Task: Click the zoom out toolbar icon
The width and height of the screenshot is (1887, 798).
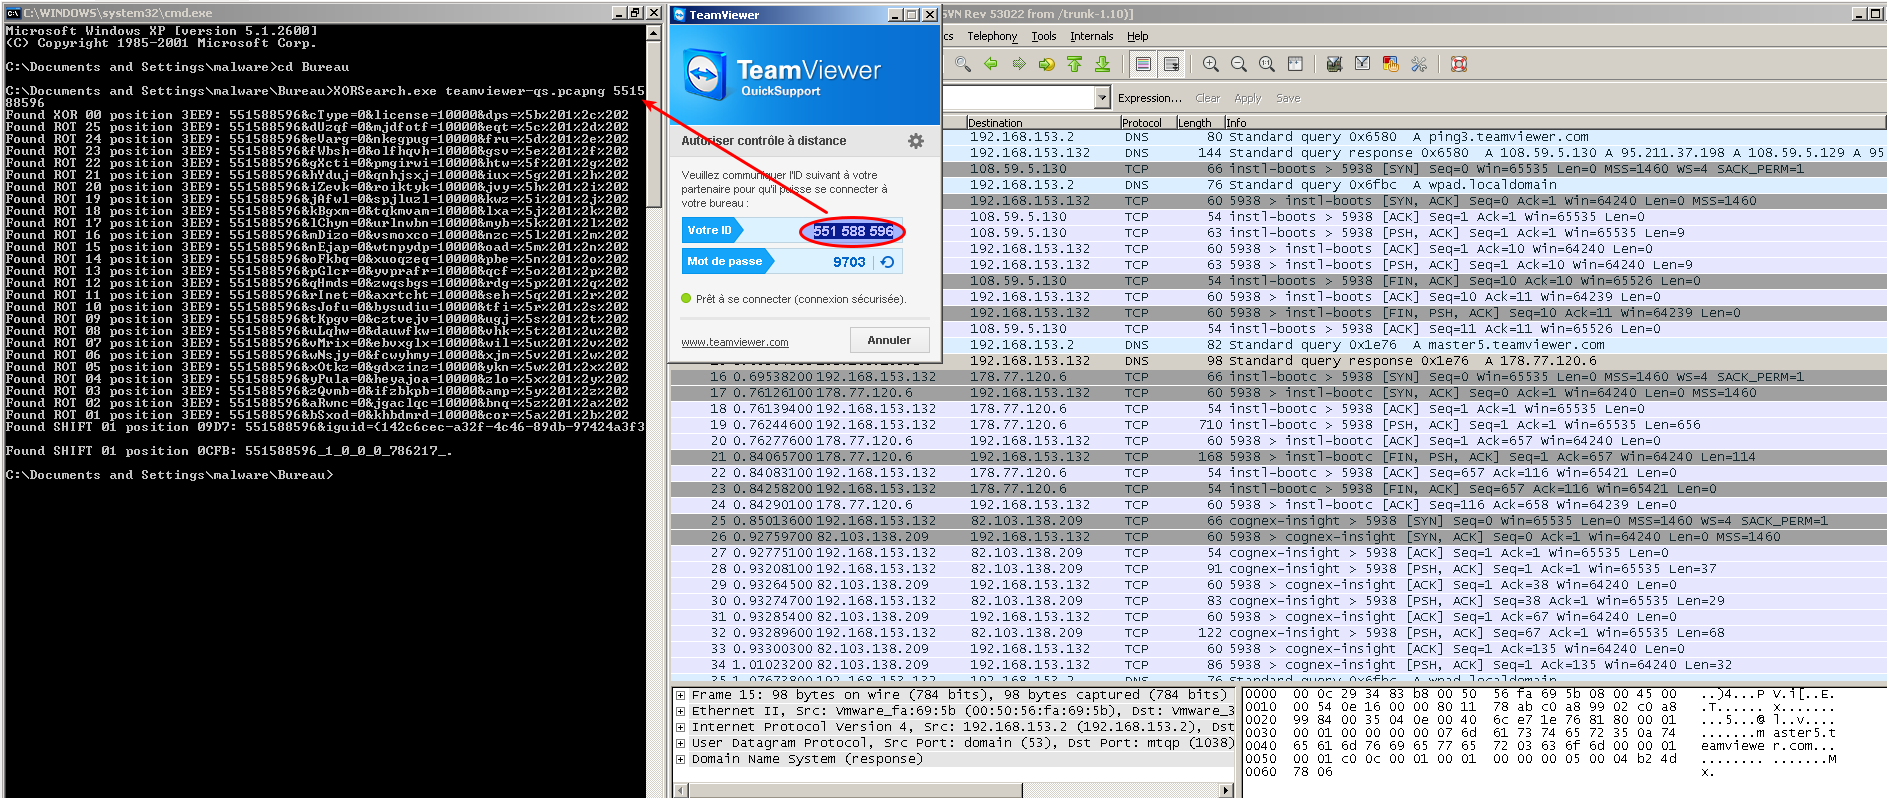Action: pyautogui.click(x=1238, y=64)
